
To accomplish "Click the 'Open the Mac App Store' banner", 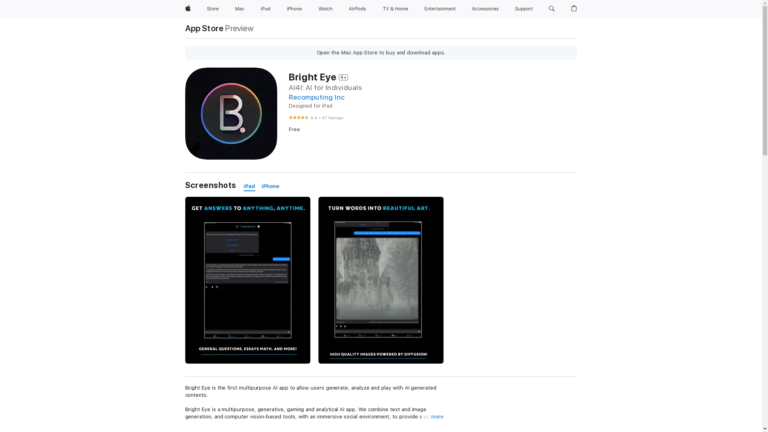I will [381, 53].
